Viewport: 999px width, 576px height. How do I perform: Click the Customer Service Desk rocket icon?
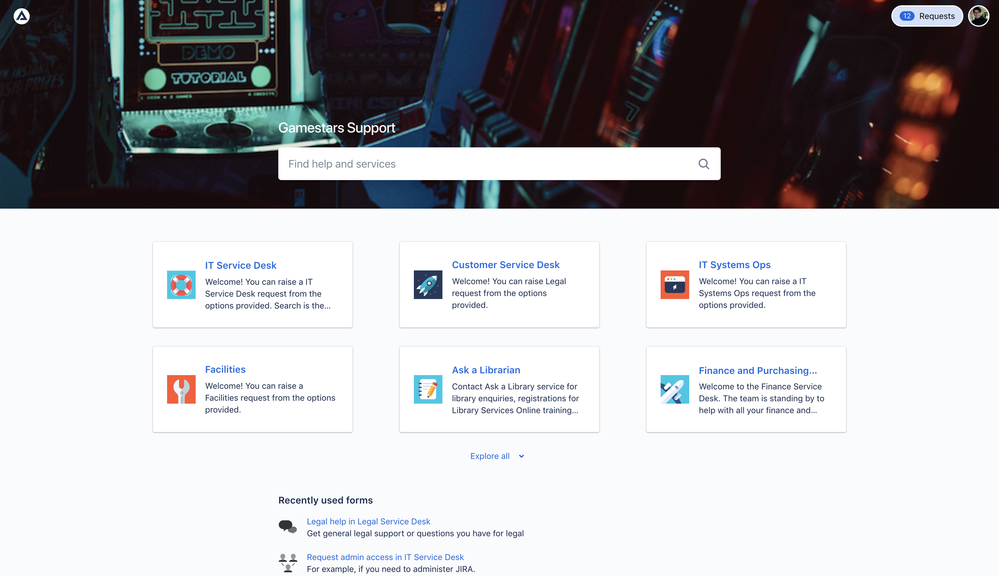[428, 284]
